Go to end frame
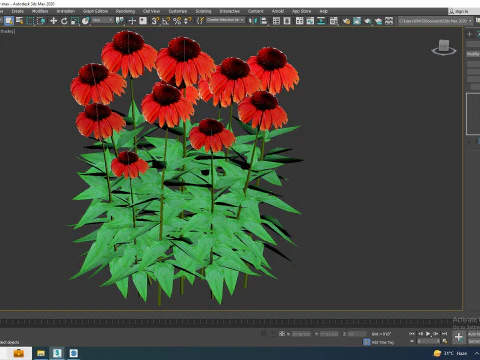 (444, 334)
